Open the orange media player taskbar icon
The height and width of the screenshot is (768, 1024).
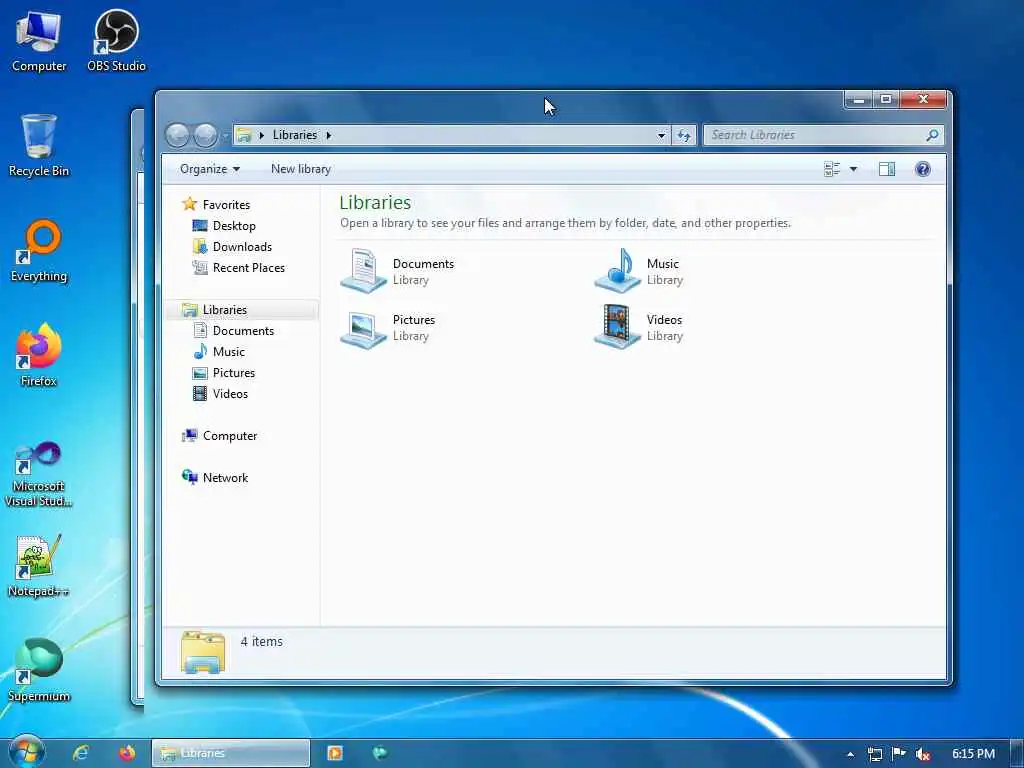[335, 753]
